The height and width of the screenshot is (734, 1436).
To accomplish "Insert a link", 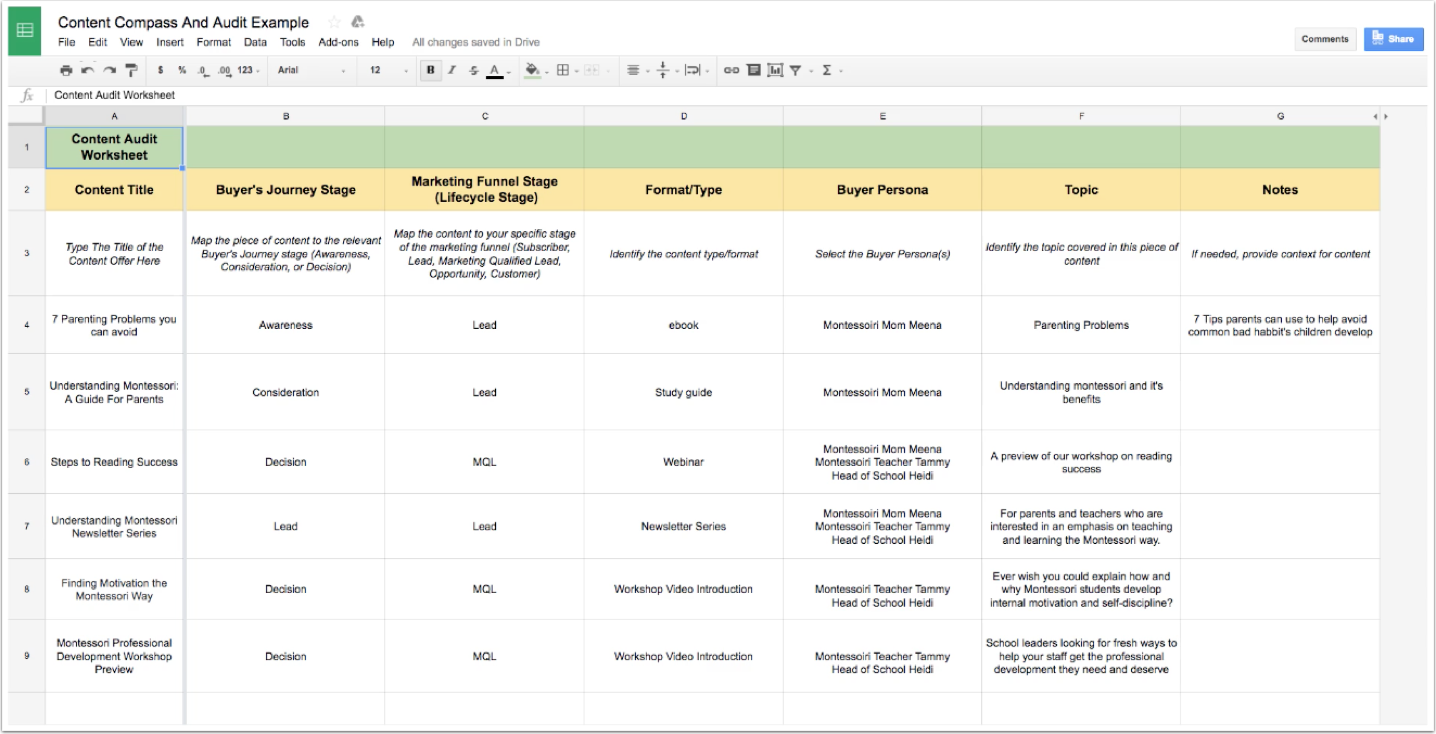I will 732,70.
